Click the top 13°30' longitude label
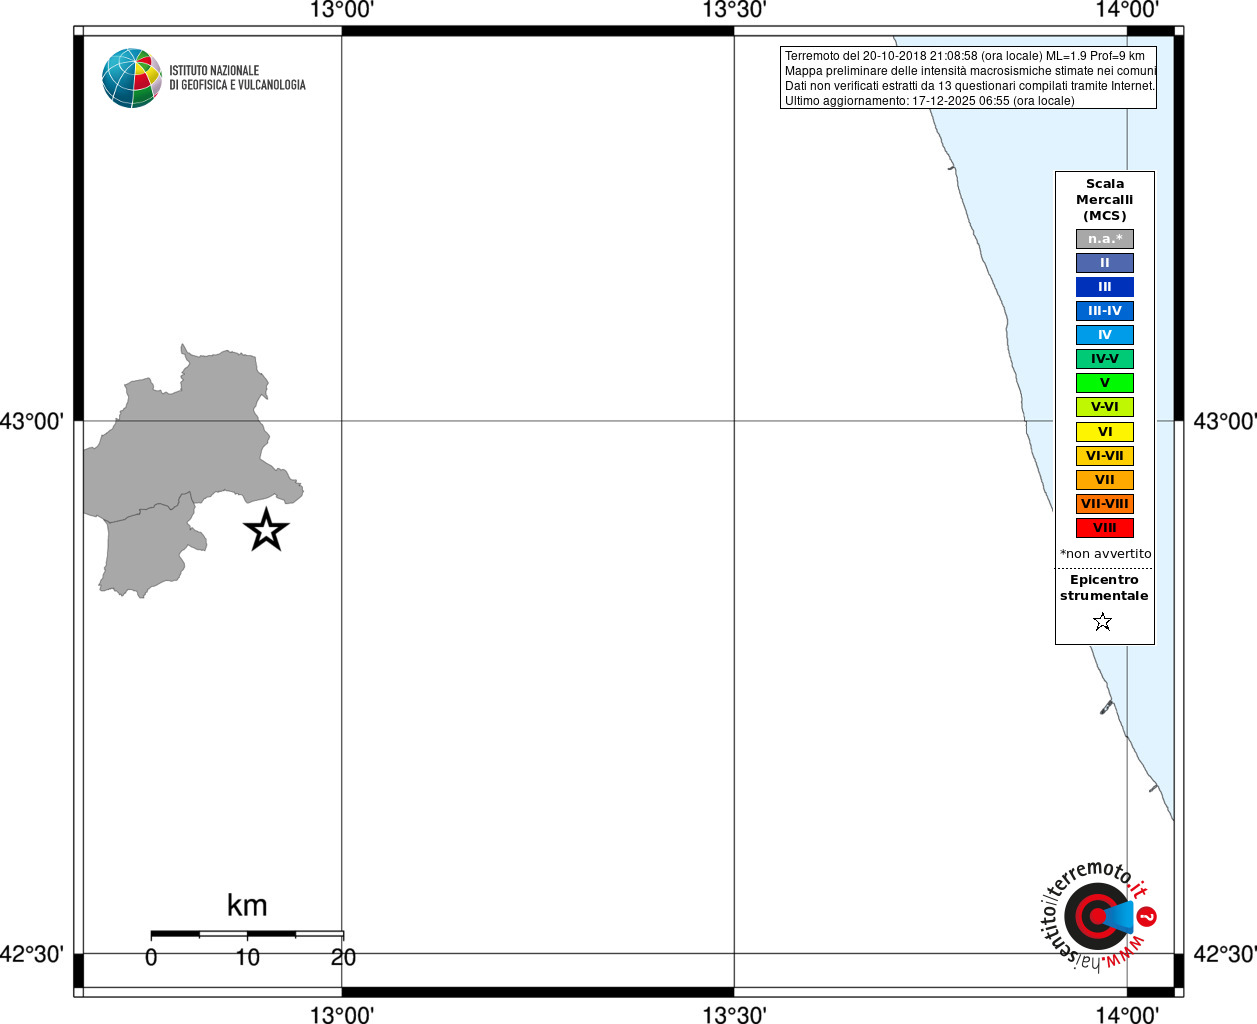 click(x=734, y=10)
